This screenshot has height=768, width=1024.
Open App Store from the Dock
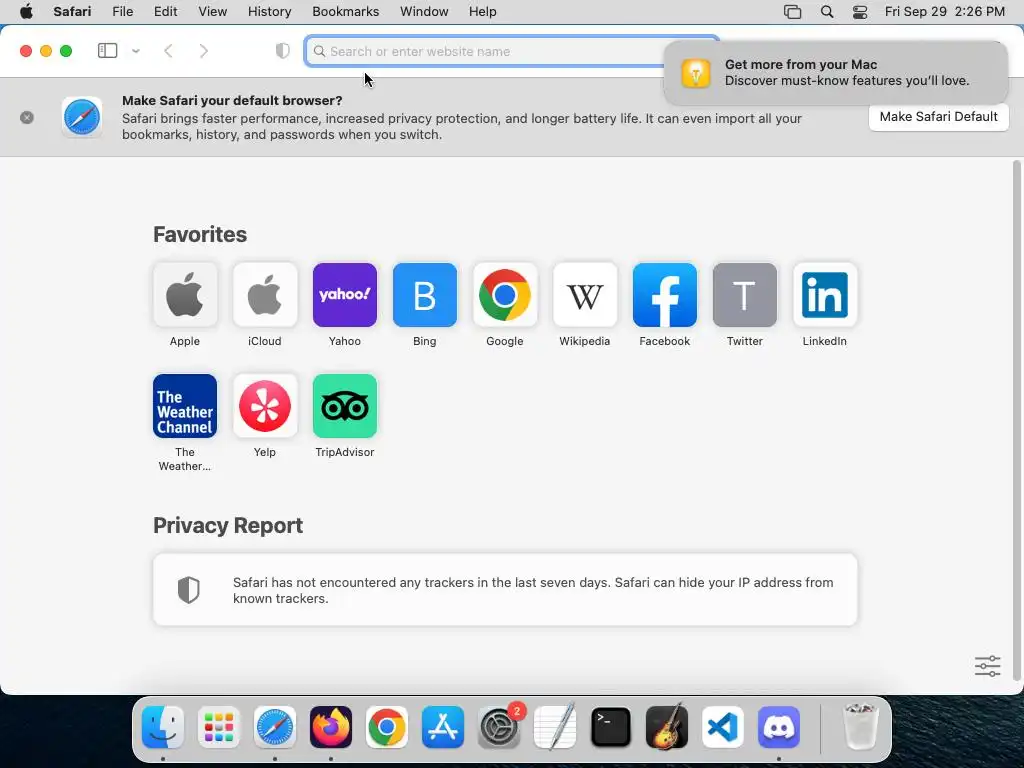tap(443, 727)
